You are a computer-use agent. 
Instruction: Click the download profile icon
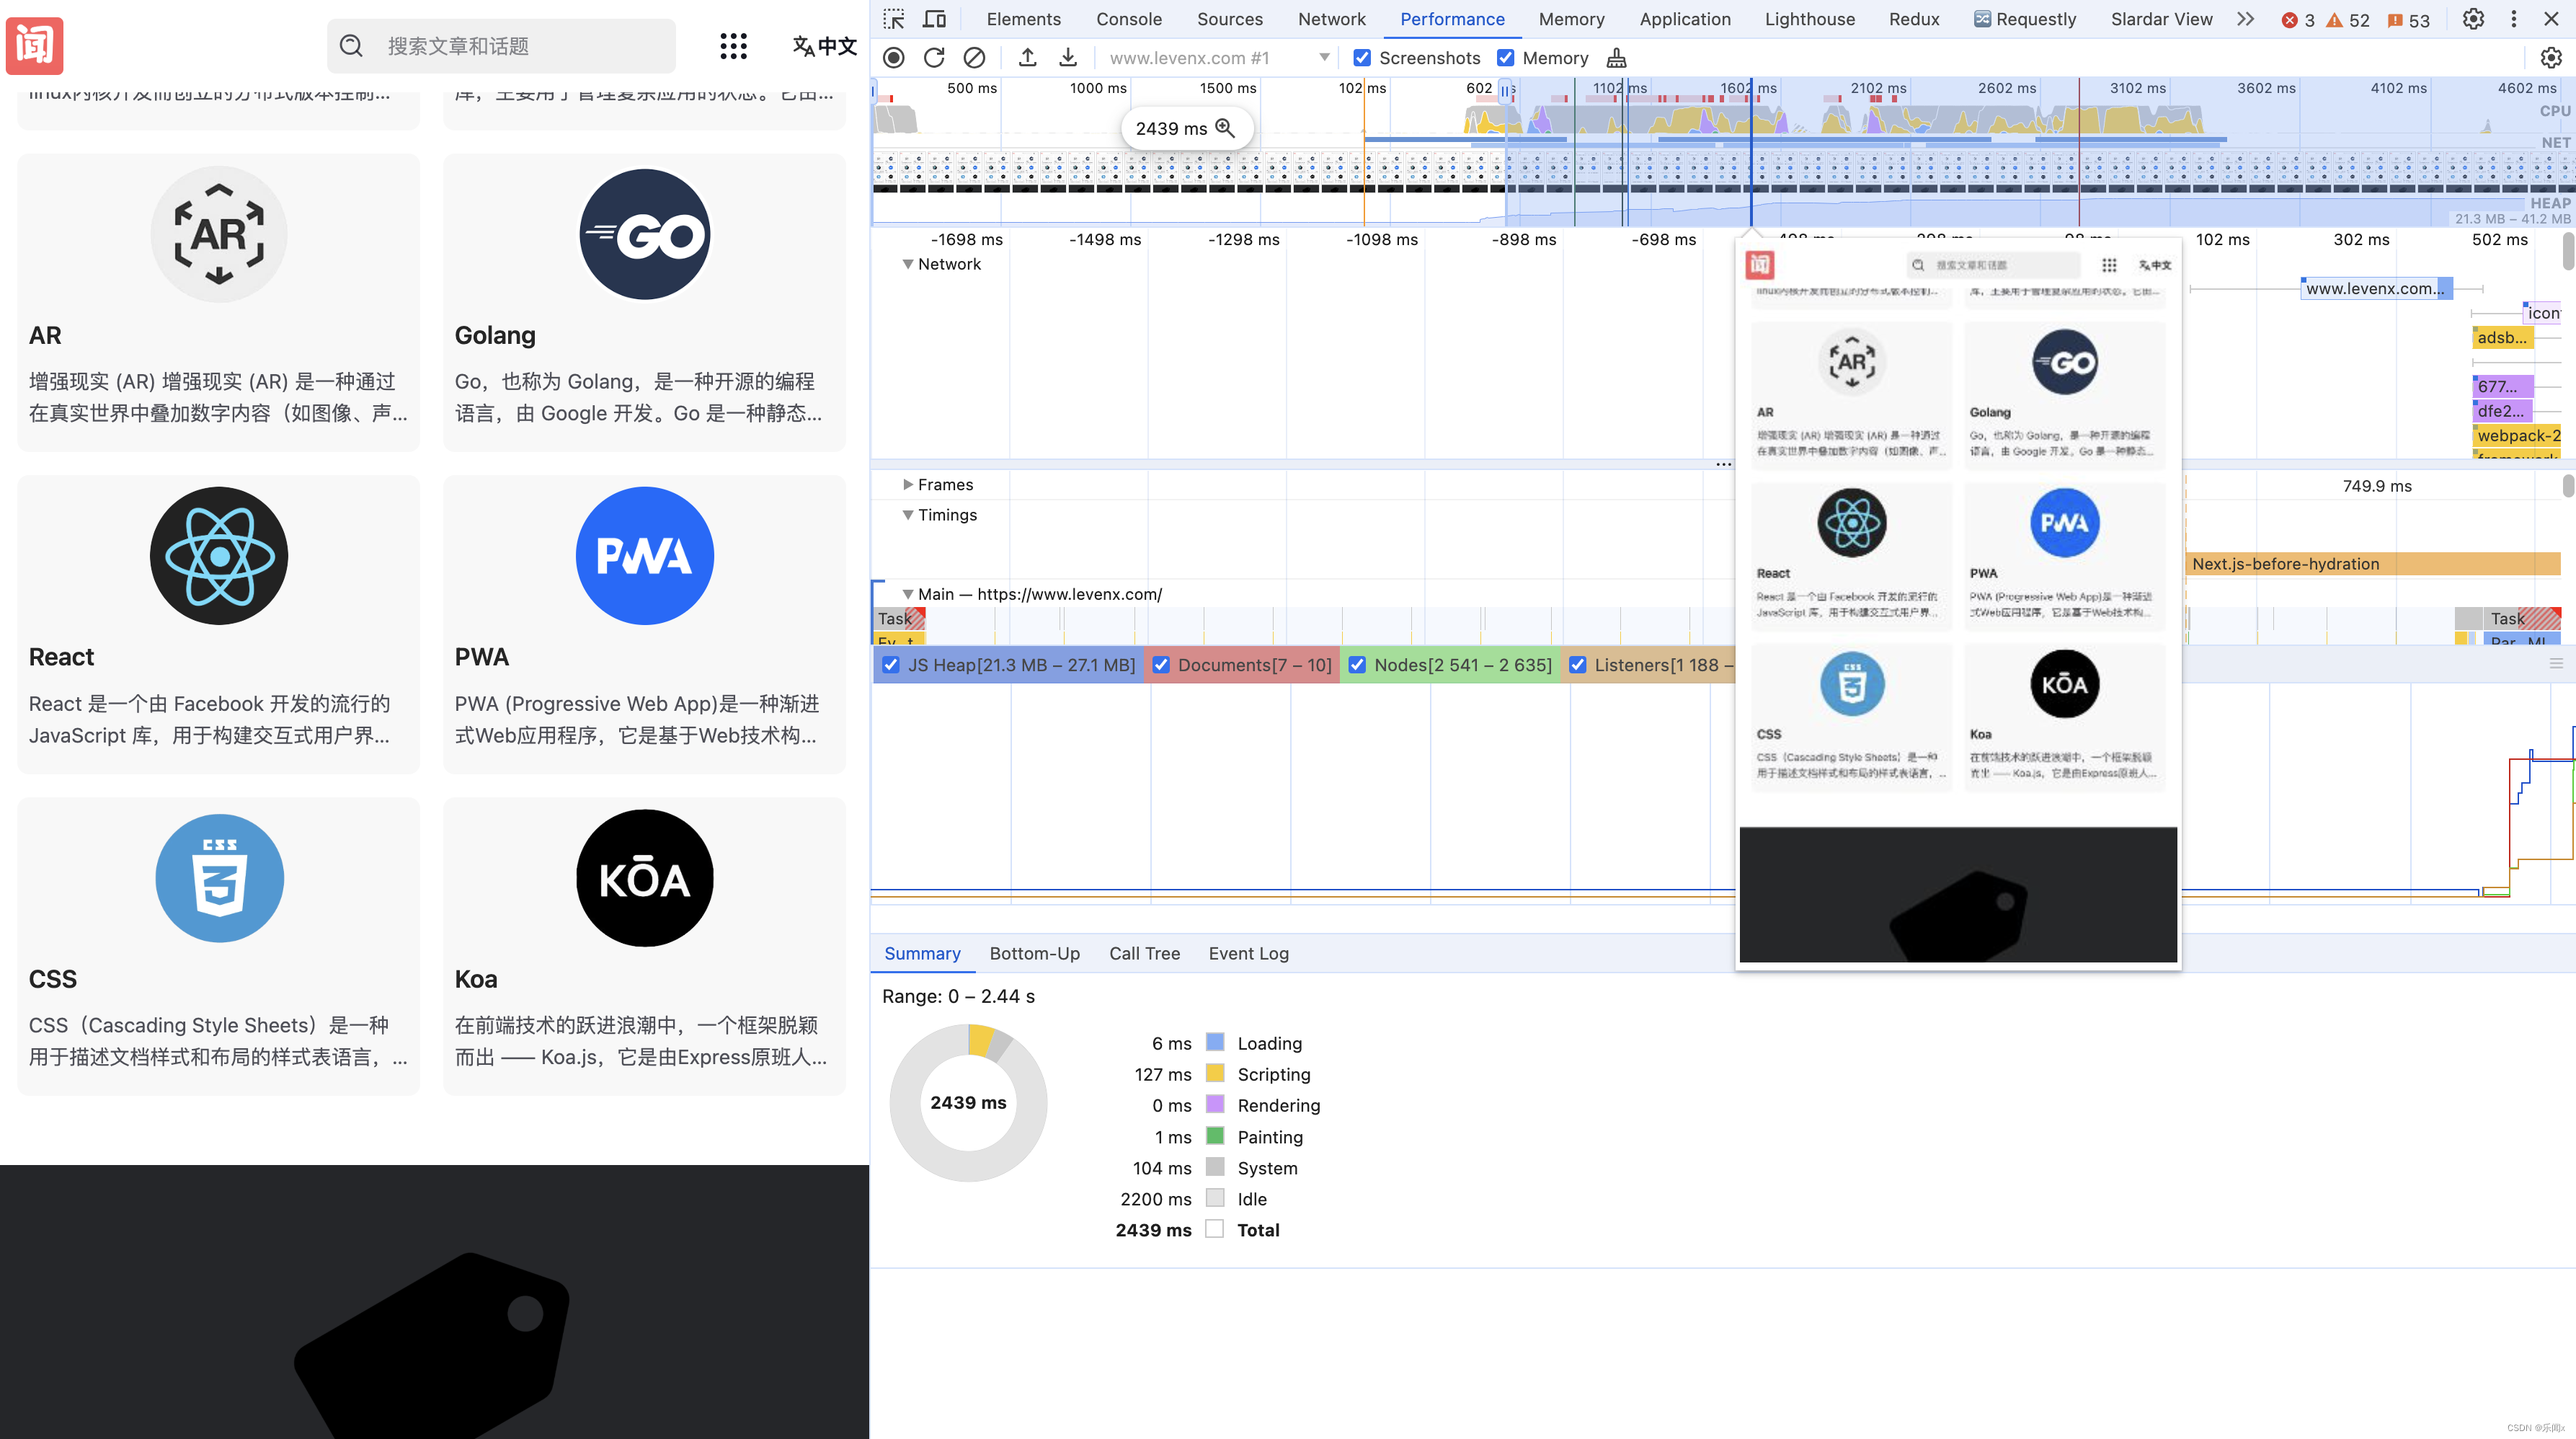coord(1068,58)
